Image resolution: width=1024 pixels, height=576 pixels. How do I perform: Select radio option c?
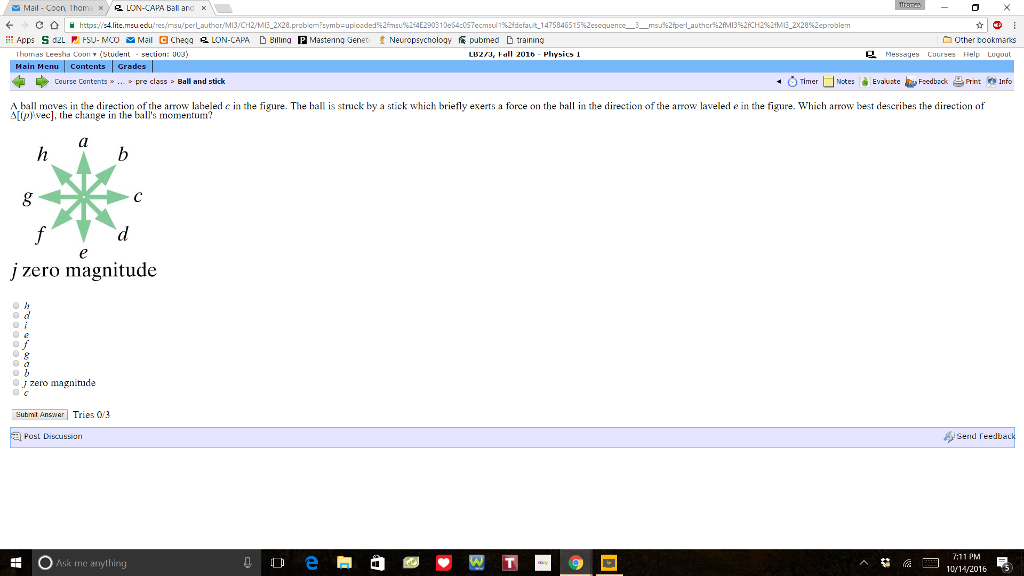(x=16, y=392)
